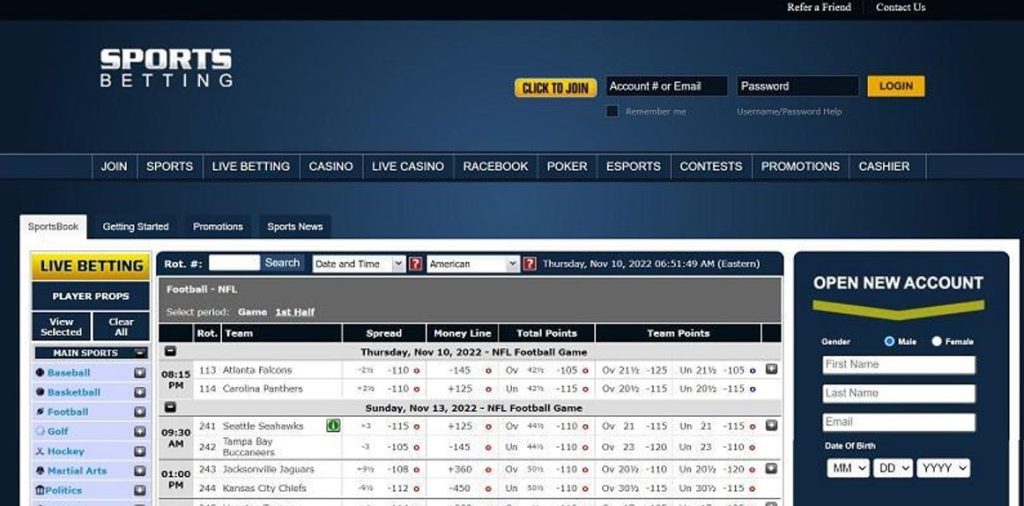Screen dimensions: 1024x506
Task: Open the MM month dropdown
Action: coord(848,468)
